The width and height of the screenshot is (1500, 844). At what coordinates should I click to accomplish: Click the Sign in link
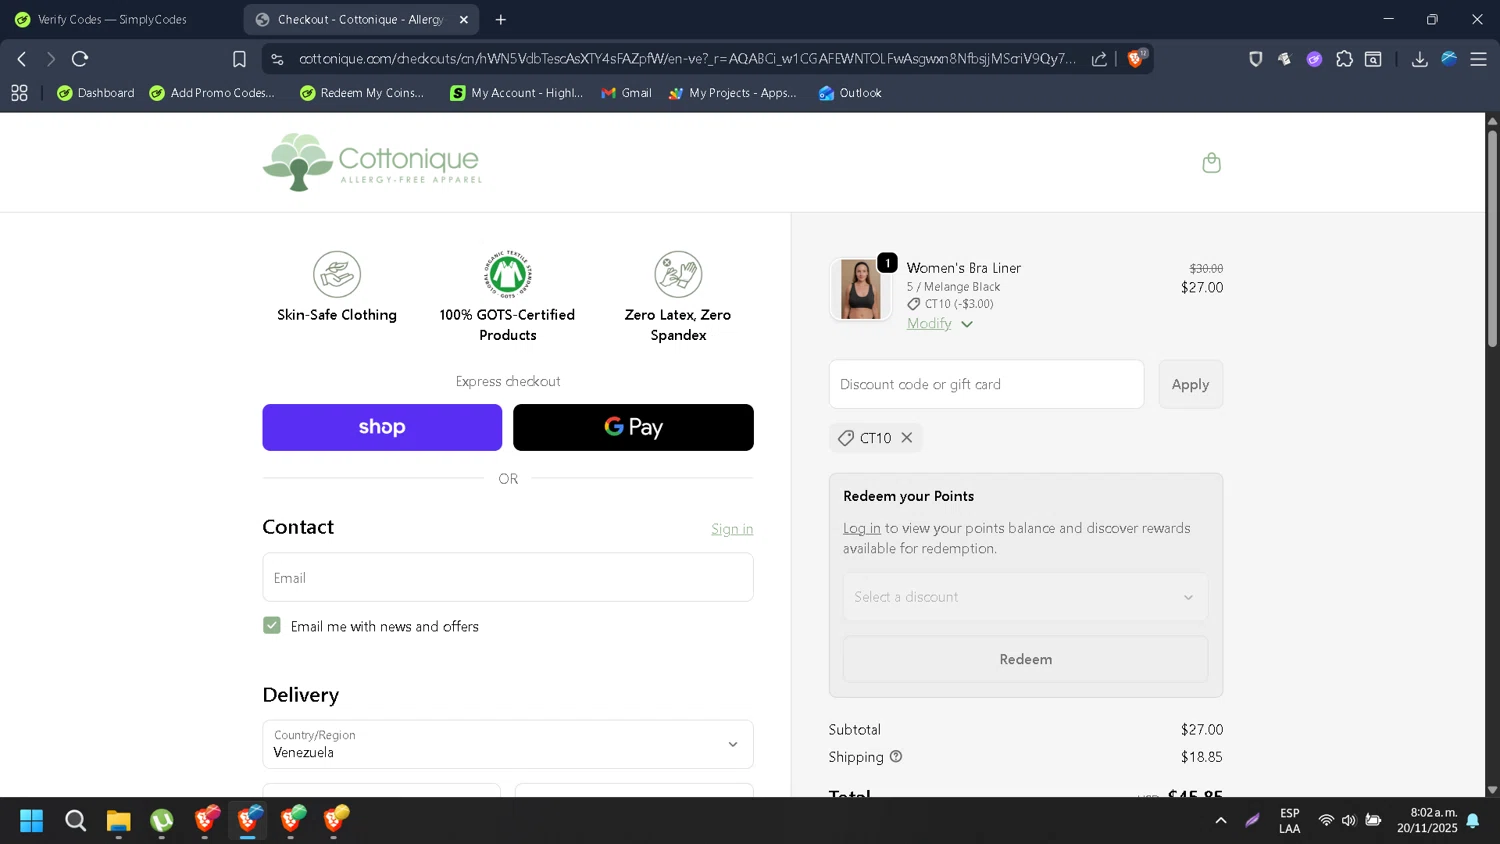(x=732, y=529)
